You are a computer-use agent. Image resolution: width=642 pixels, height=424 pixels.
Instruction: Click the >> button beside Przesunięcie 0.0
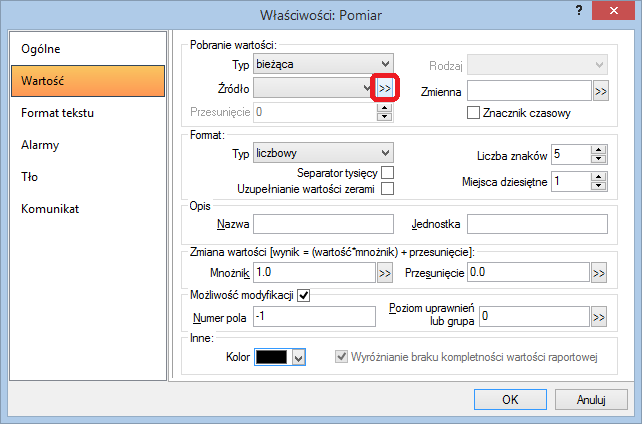(599, 273)
